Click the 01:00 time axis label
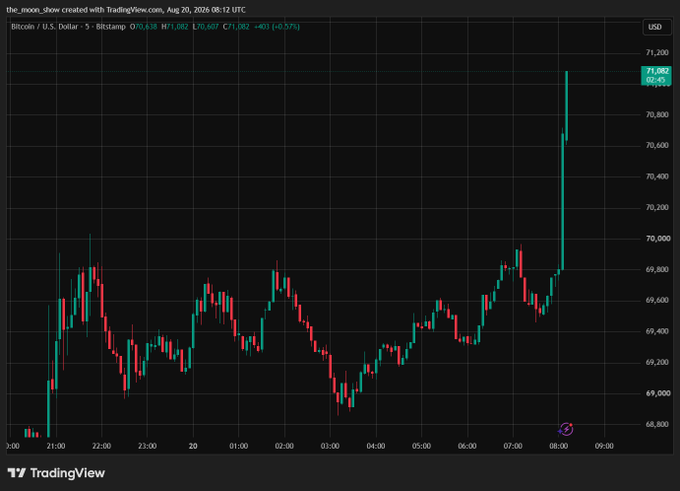The image size is (680, 491). coord(239,446)
